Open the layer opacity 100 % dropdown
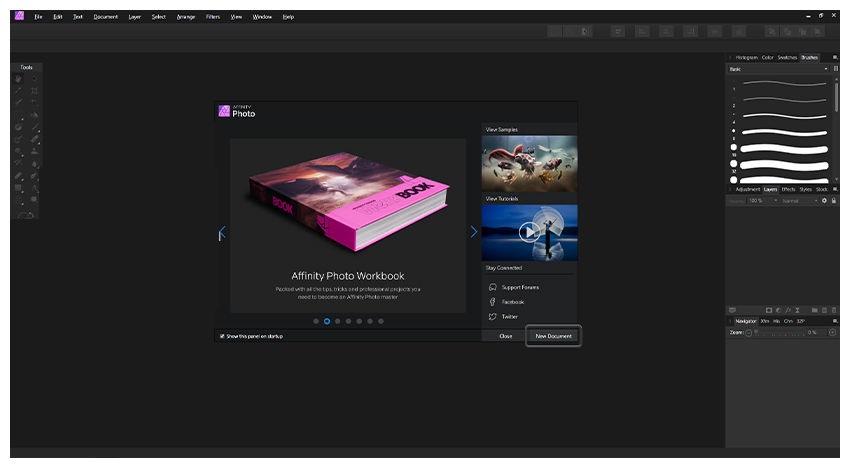The width and height of the screenshot is (850, 468). coord(763,201)
